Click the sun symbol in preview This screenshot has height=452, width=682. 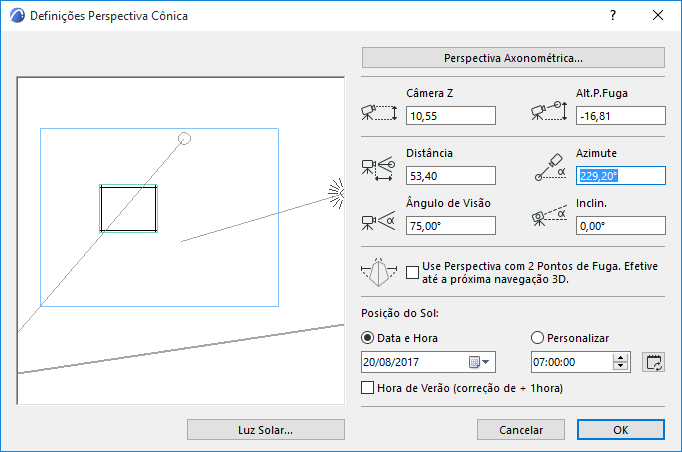tap(336, 190)
